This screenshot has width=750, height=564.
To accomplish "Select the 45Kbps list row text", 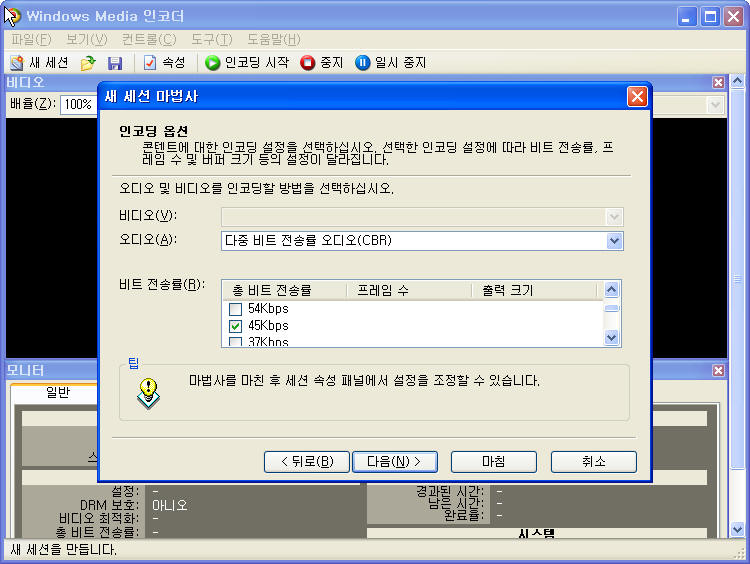I will (268, 326).
